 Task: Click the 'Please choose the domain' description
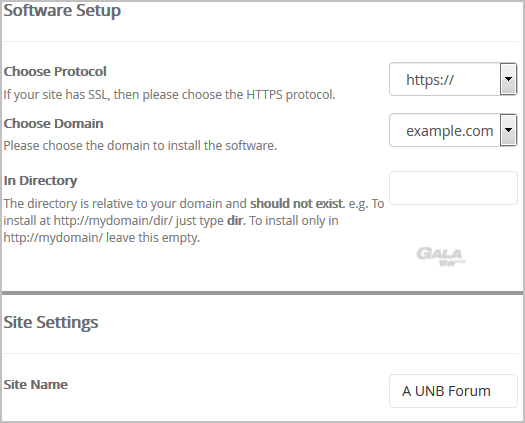pos(140,146)
